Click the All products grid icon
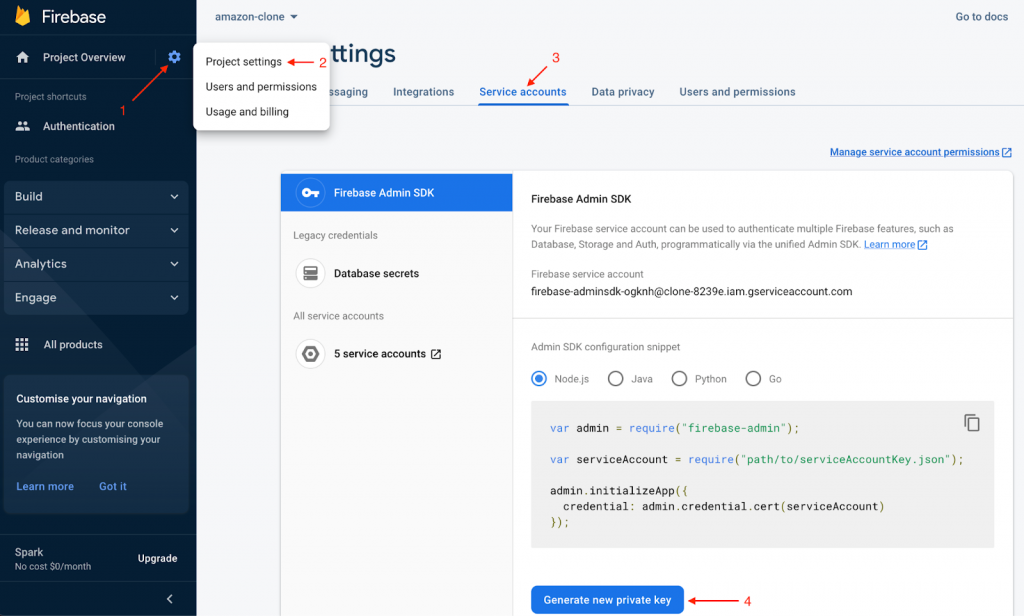Screen dimensions: 1024x616 [22, 345]
